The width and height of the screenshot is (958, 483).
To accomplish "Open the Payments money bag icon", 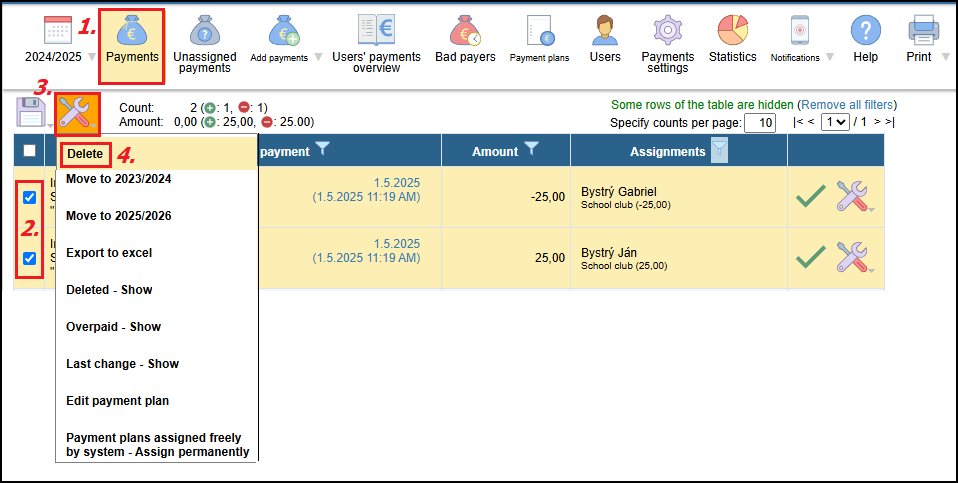I will [131, 30].
